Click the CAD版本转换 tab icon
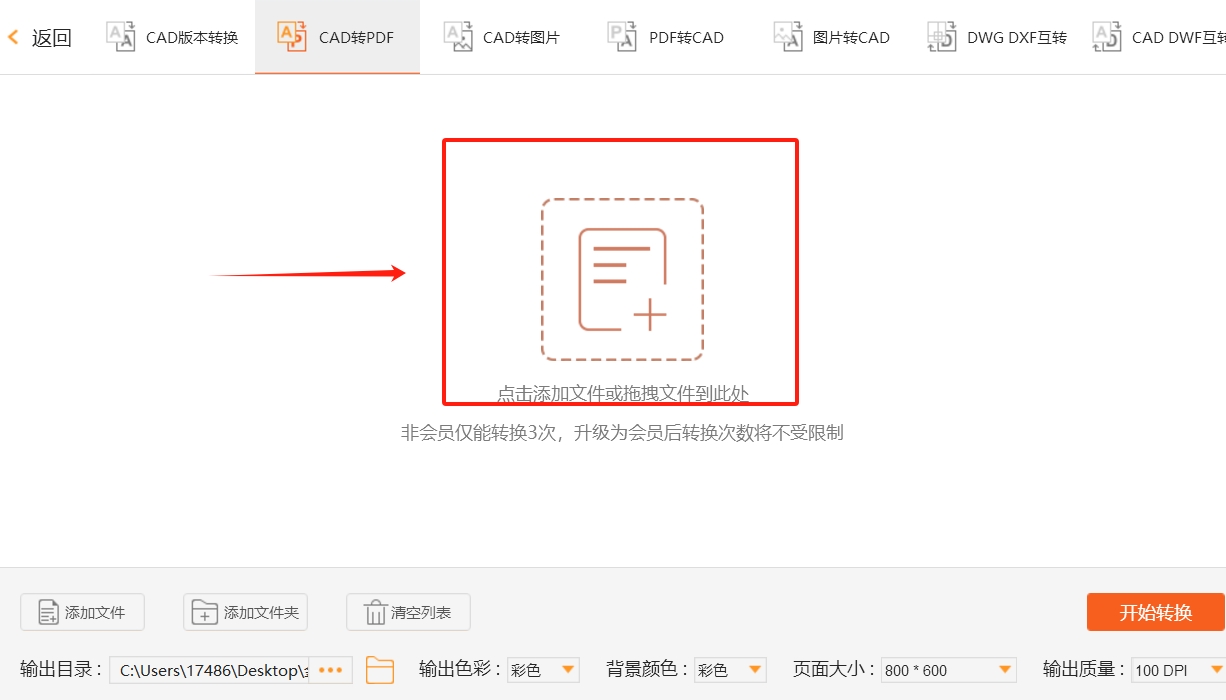Image resolution: width=1226 pixels, height=700 pixels. tap(121, 37)
